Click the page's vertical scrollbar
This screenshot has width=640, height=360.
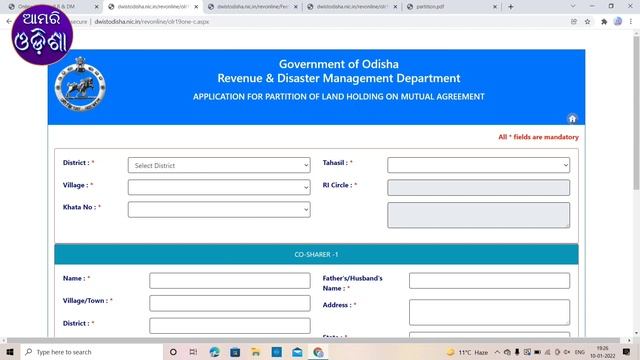click(636, 112)
